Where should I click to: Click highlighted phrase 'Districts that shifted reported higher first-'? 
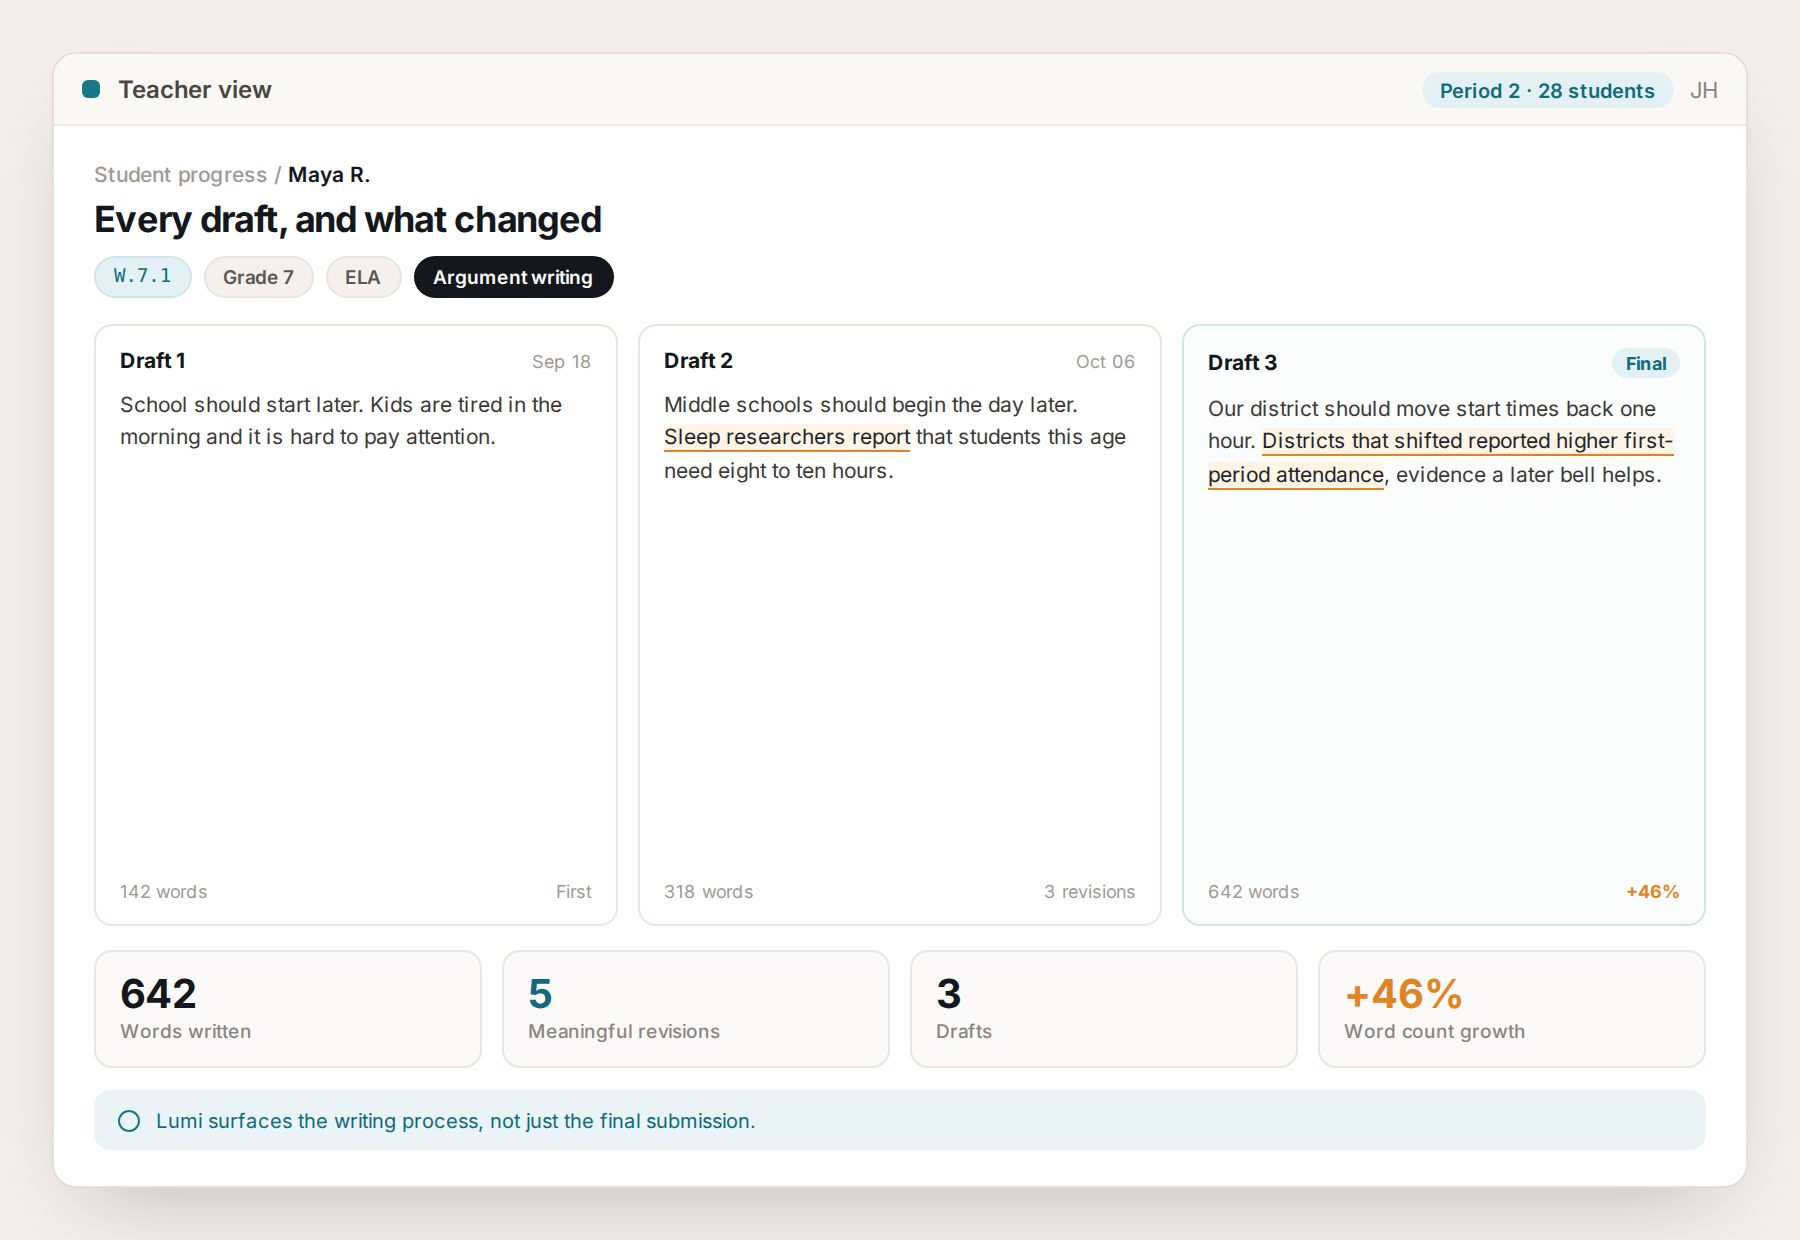coord(1467,441)
